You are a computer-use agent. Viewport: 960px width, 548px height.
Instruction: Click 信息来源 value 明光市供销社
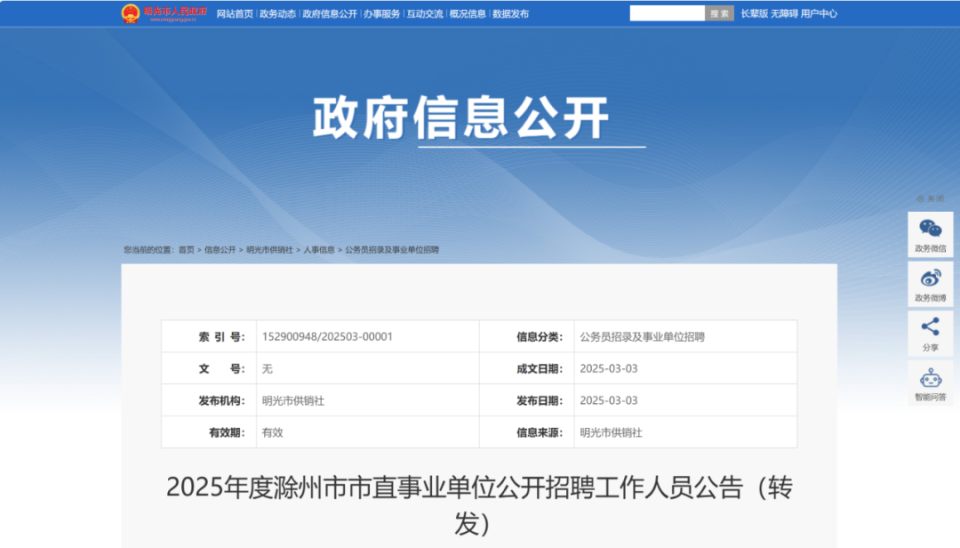click(611, 432)
